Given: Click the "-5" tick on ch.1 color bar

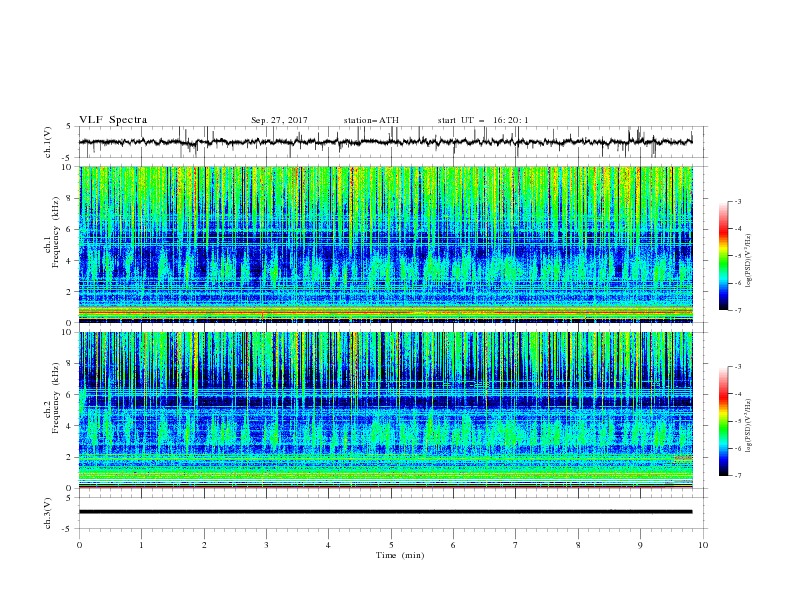Looking at the screenshot, I should (737, 256).
